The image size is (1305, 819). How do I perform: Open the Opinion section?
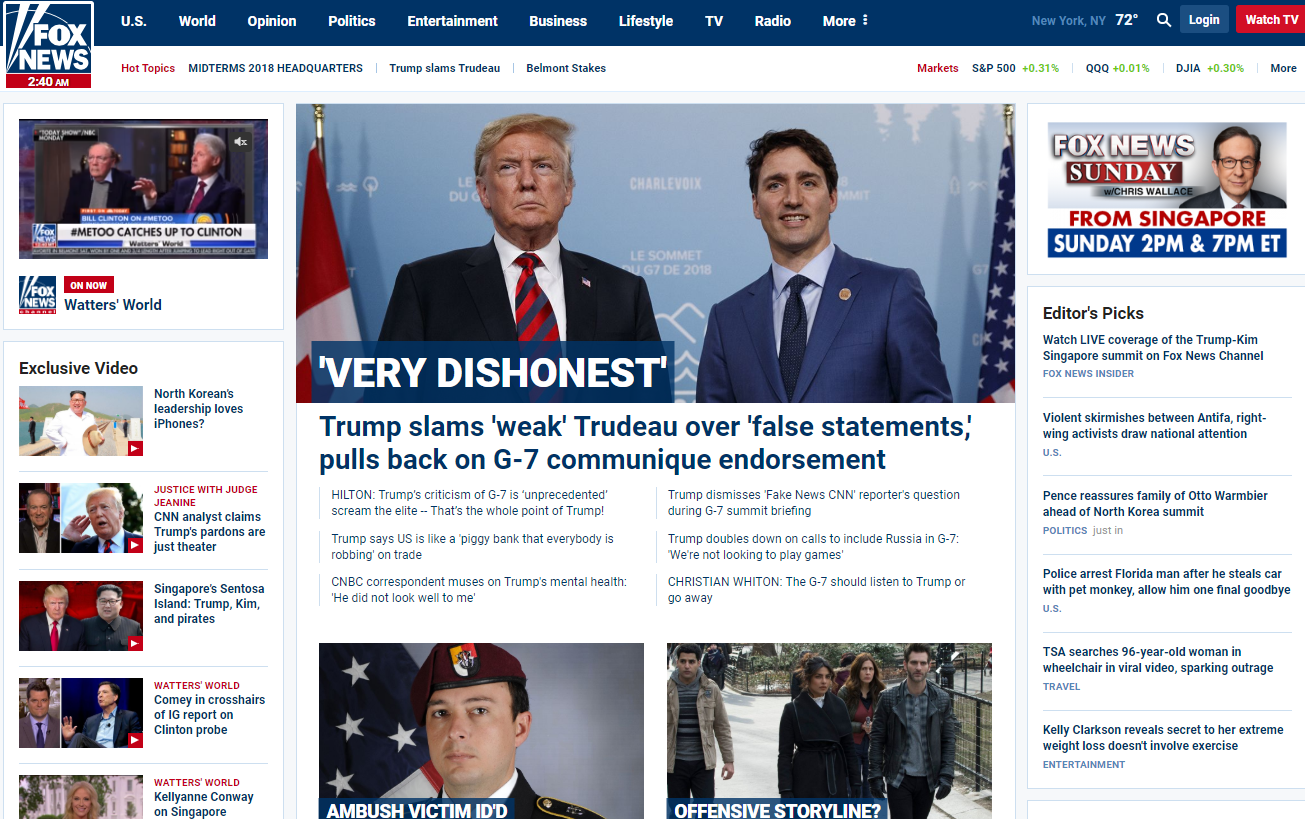[272, 21]
